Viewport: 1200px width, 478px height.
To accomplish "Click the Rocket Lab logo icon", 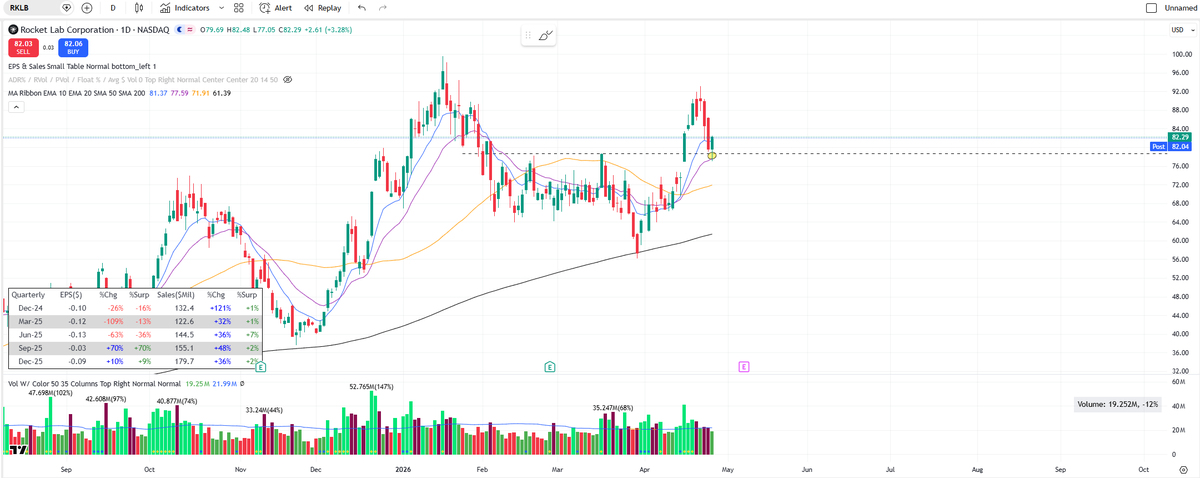I will pyautogui.click(x=13, y=30).
